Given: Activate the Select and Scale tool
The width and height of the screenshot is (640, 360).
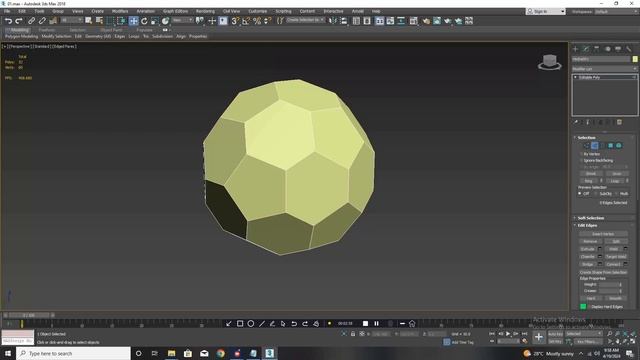Looking at the screenshot, I should pos(155,21).
